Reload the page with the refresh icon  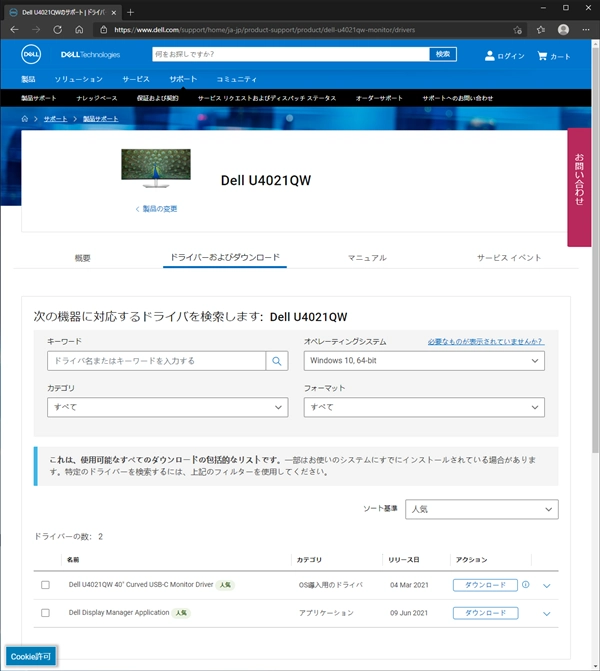click(x=57, y=30)
